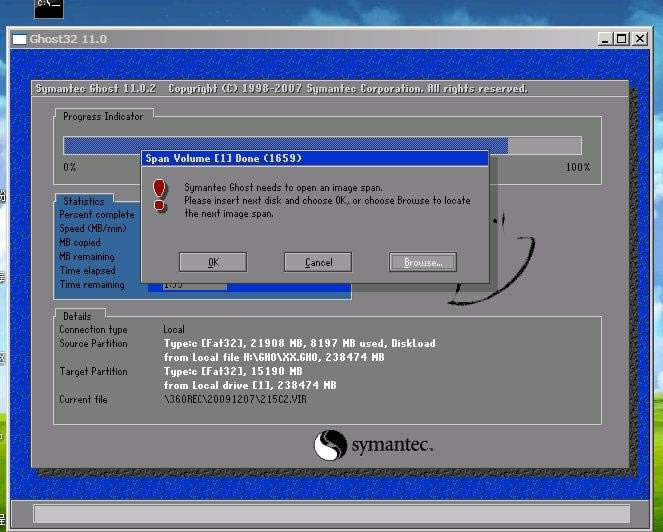Open the command prompt desktop icon
Screen dimensions: 663x532
point(48,9)
